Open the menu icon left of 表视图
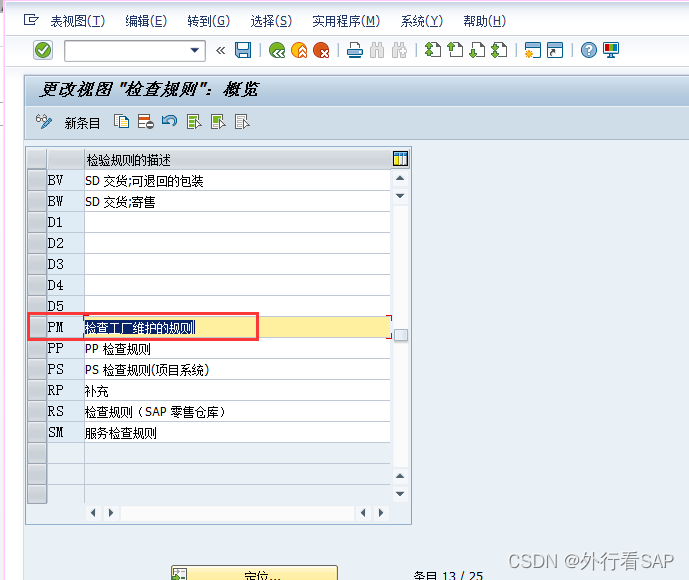The width and height of the screenshot is (689, 580). [31, 20]
